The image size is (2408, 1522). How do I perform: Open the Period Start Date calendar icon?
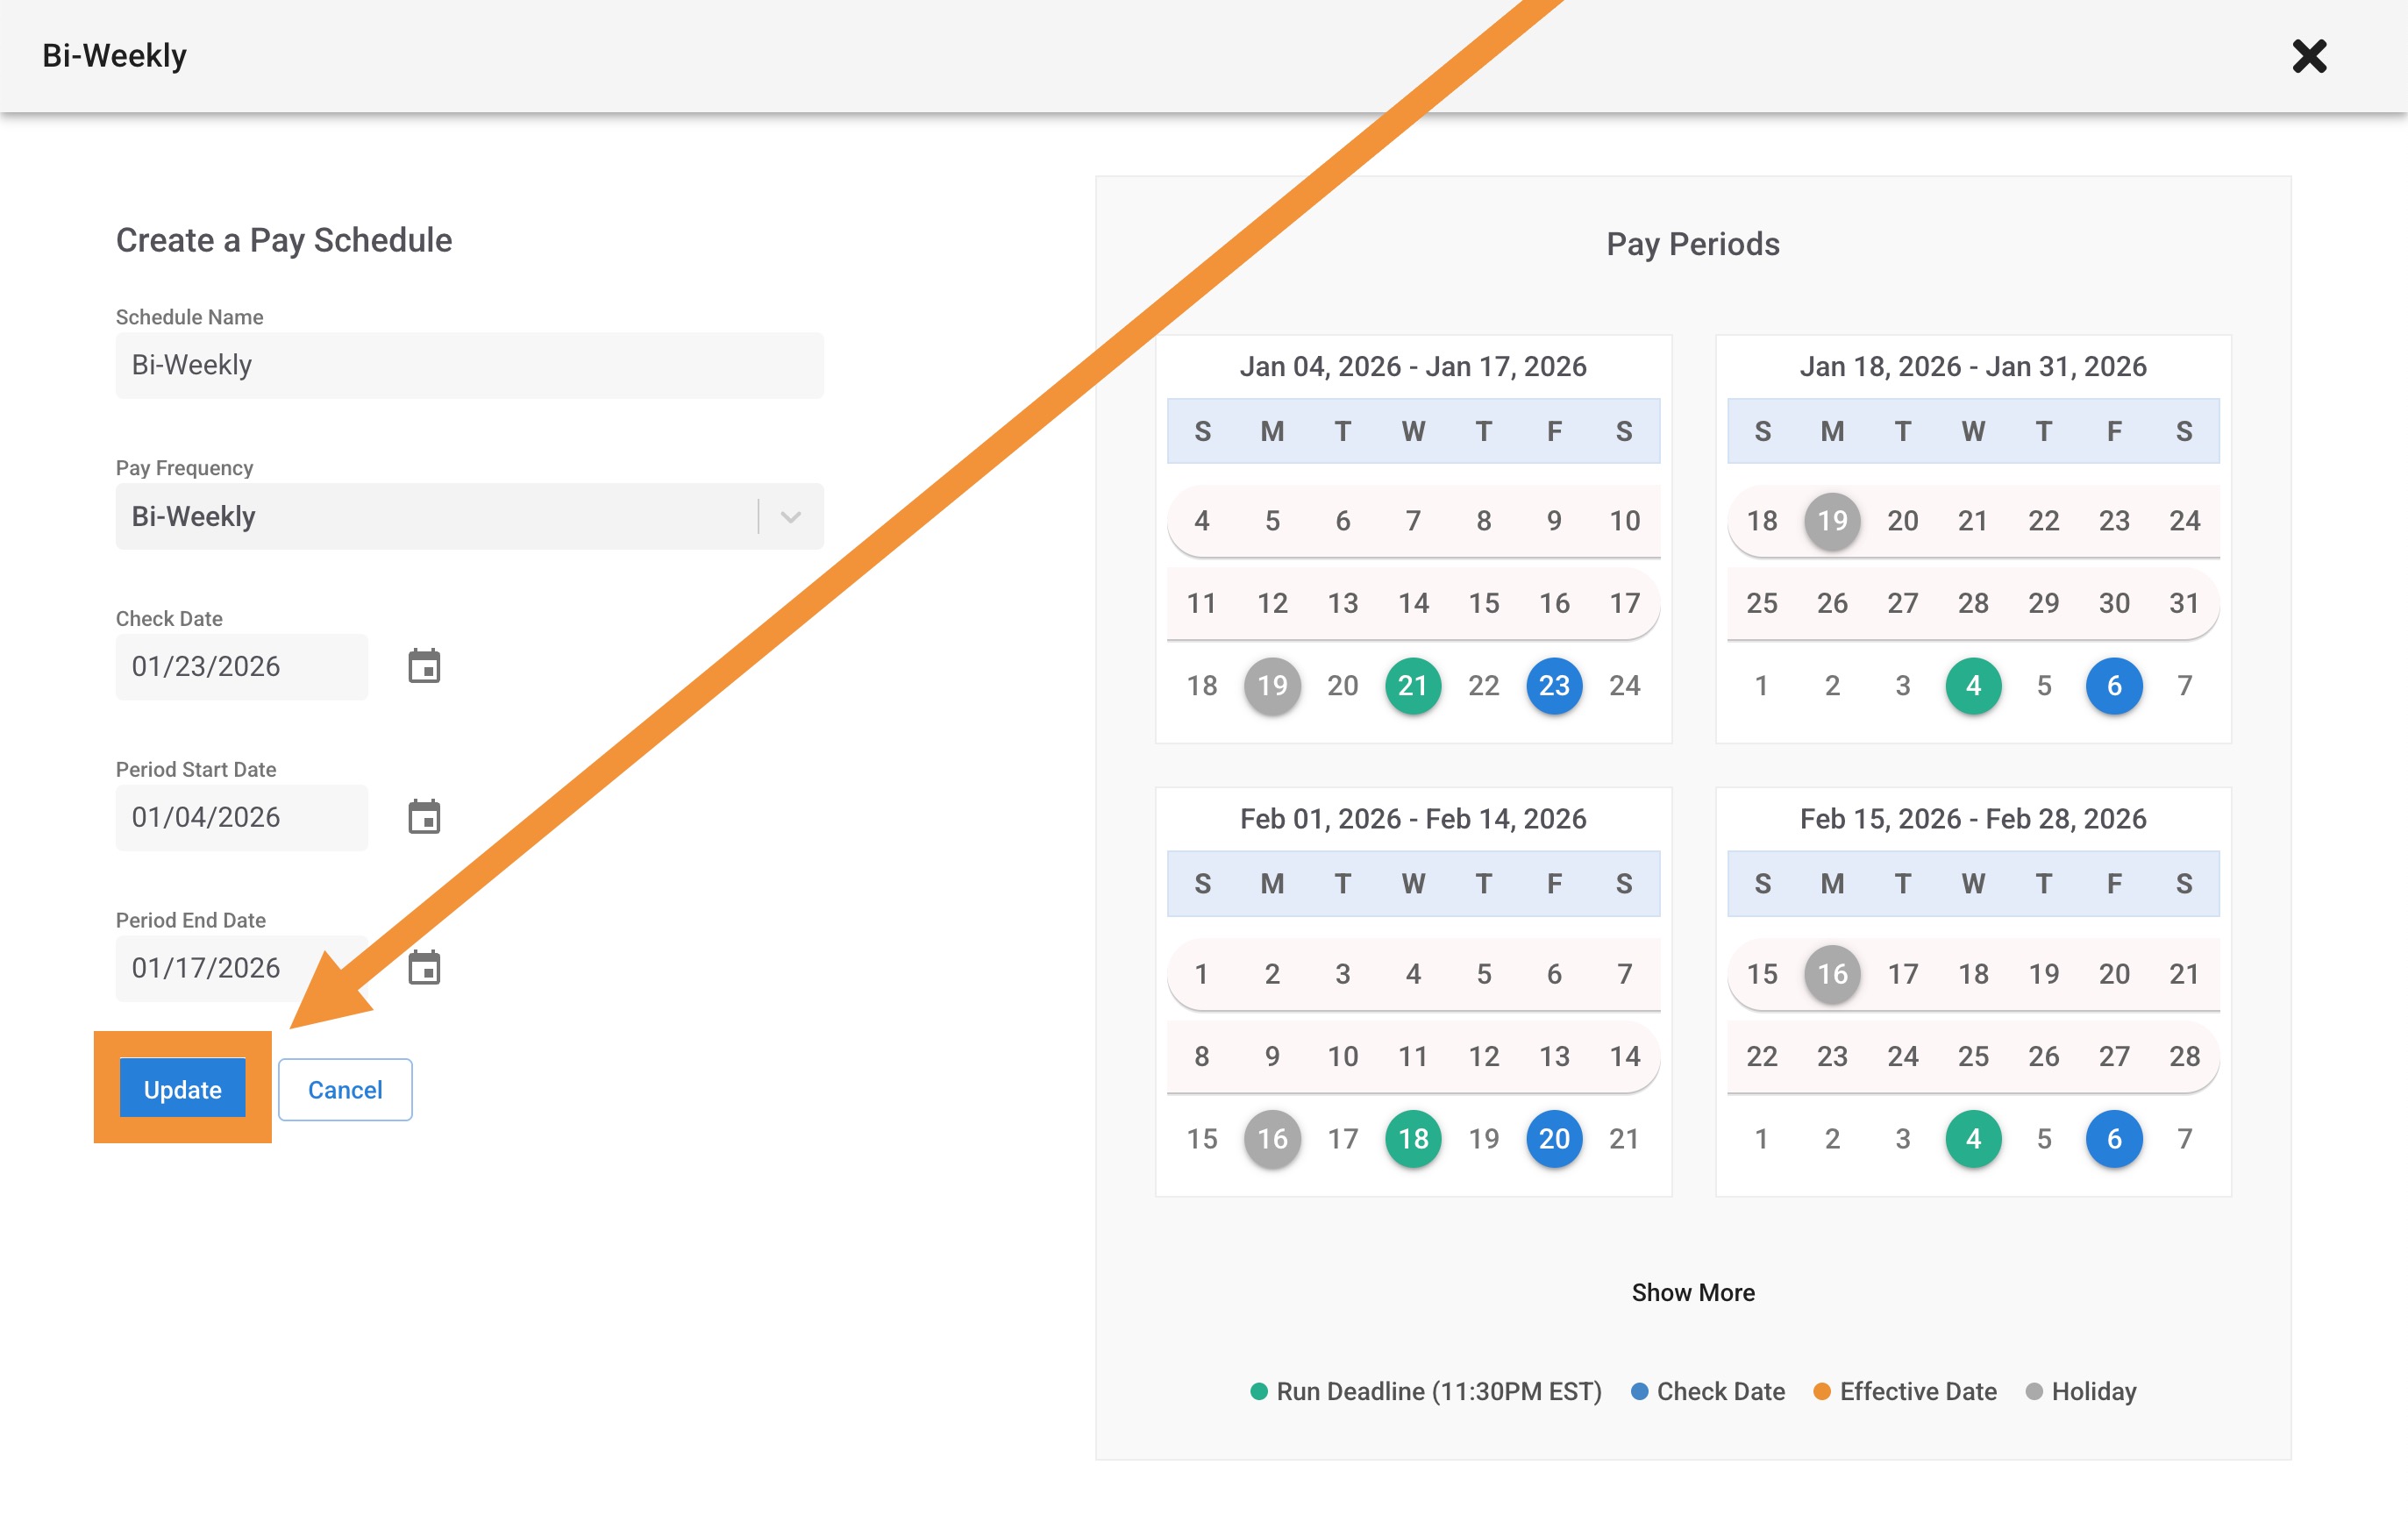(424, 817)
